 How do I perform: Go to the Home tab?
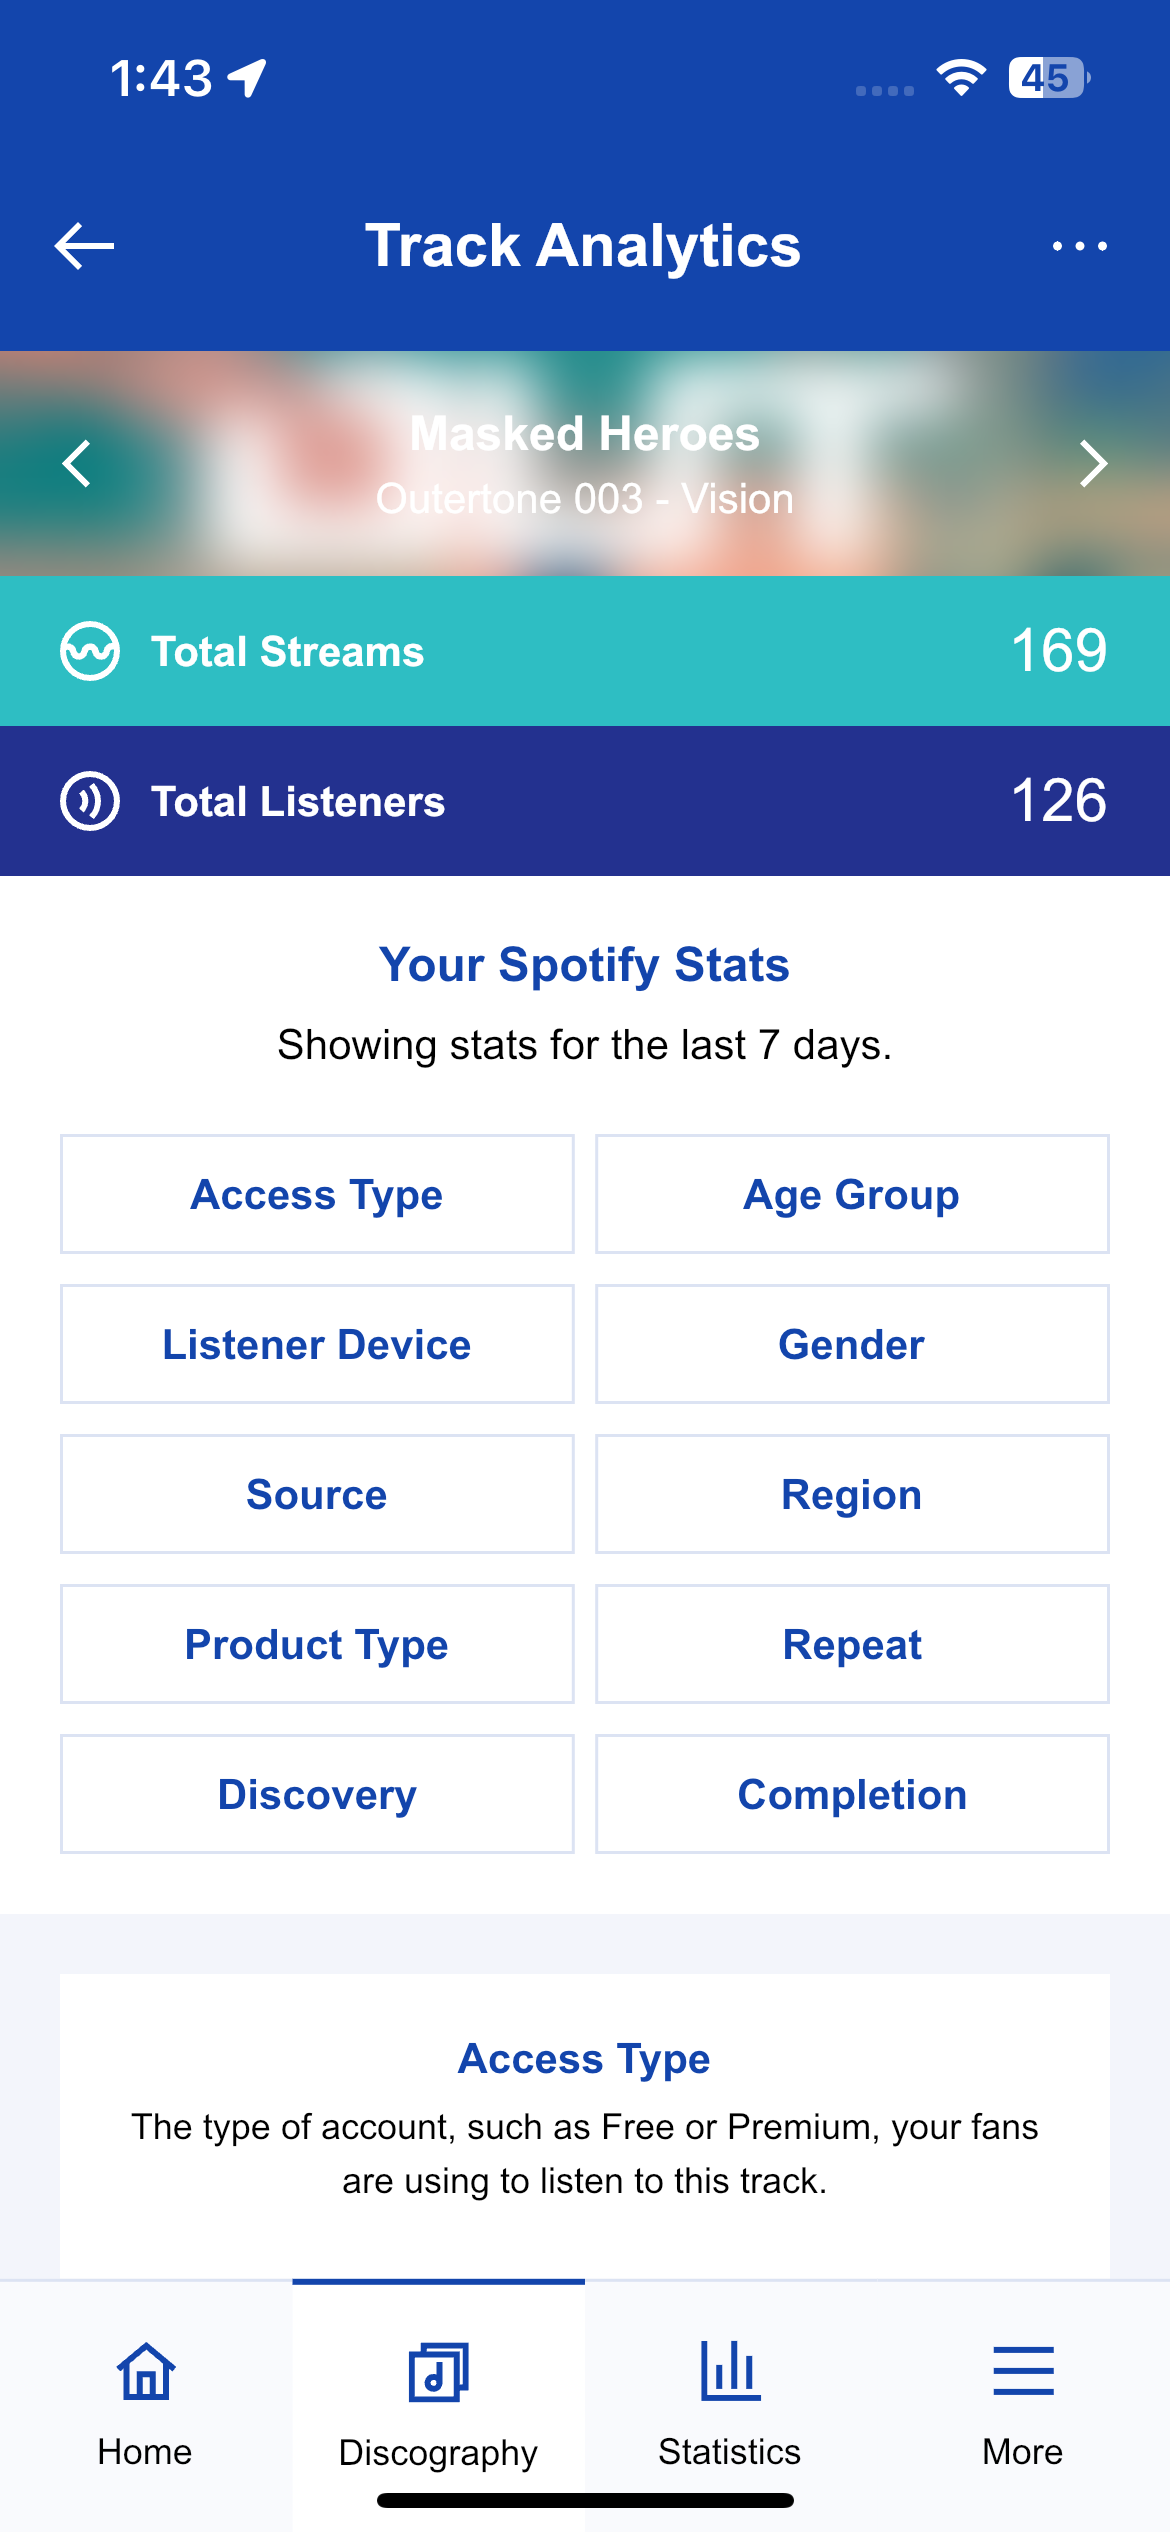(145, 2404)
